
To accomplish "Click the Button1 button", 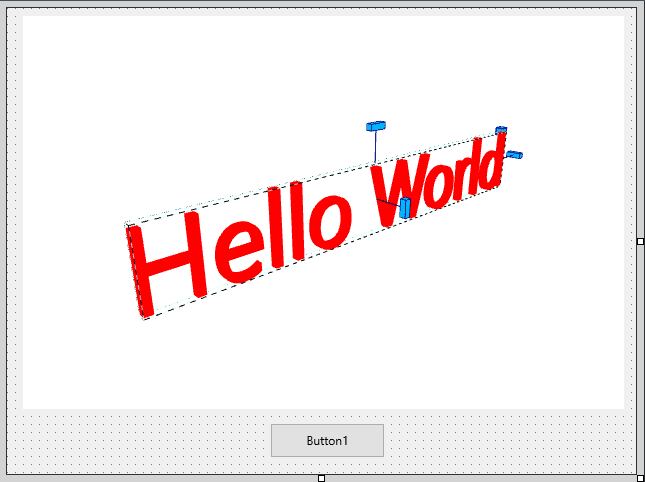I will [x=327, y=440].
